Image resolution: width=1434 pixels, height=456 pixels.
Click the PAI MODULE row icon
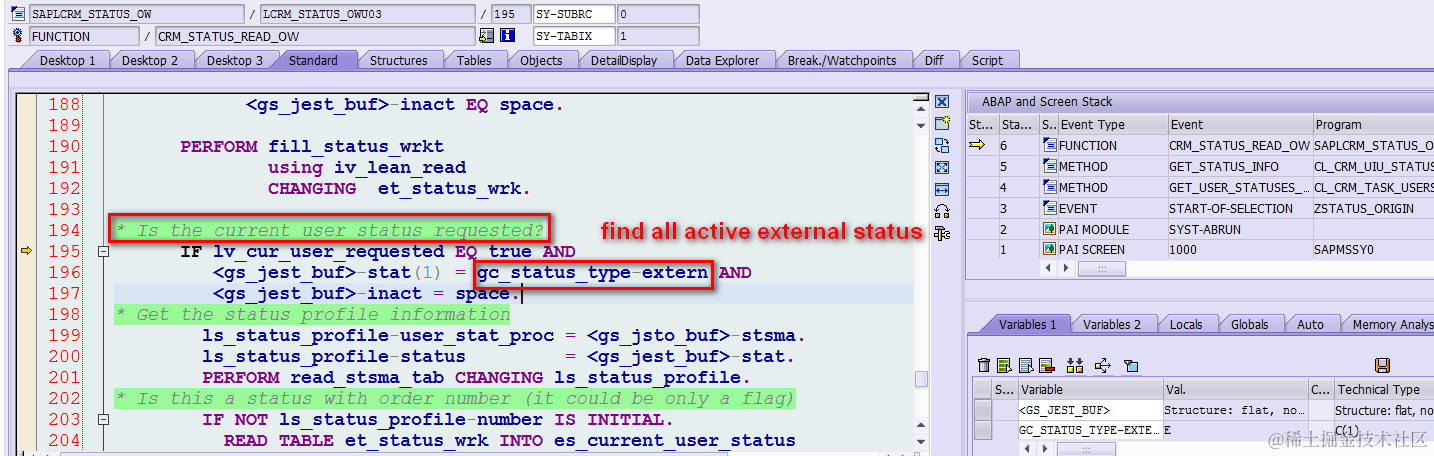tap(1049, 229)
